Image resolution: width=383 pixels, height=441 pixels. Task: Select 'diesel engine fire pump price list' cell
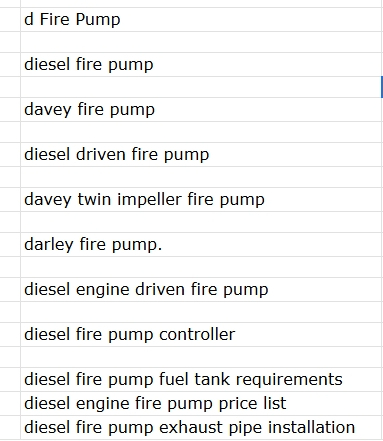tap(201, 404)
